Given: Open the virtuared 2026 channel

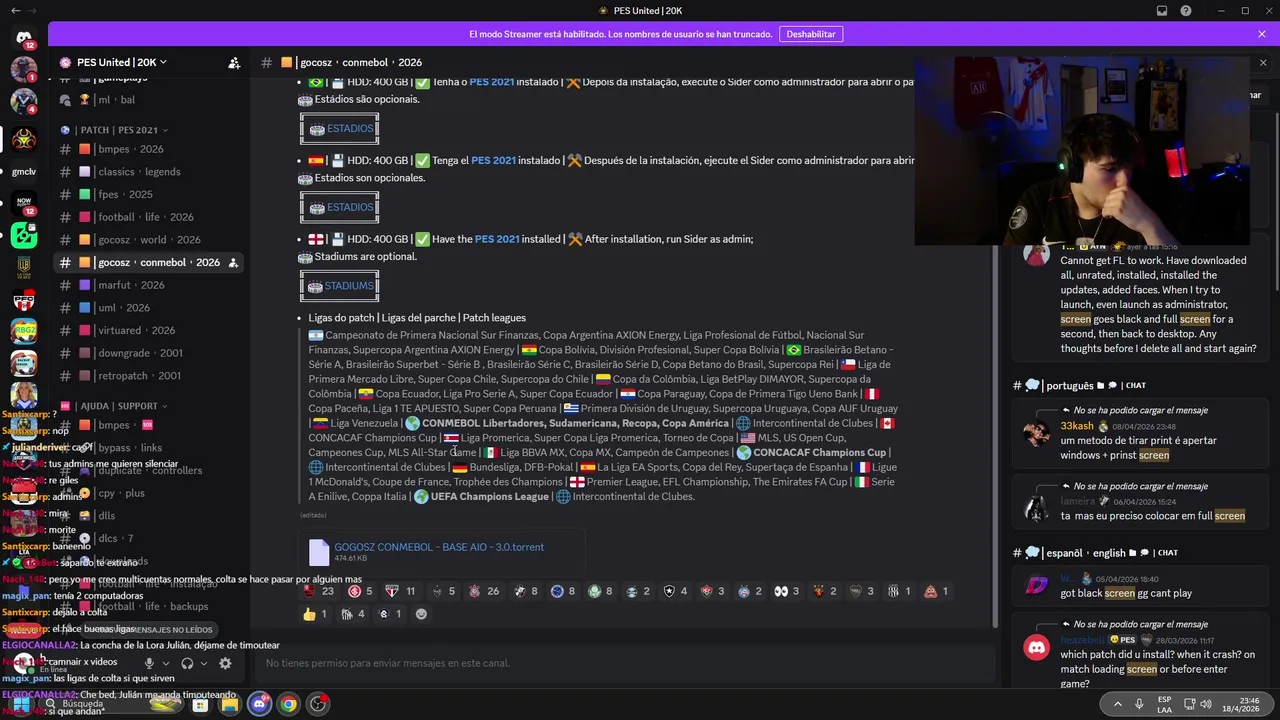Looking at the screenshot, I should click(x=147, y=330).
